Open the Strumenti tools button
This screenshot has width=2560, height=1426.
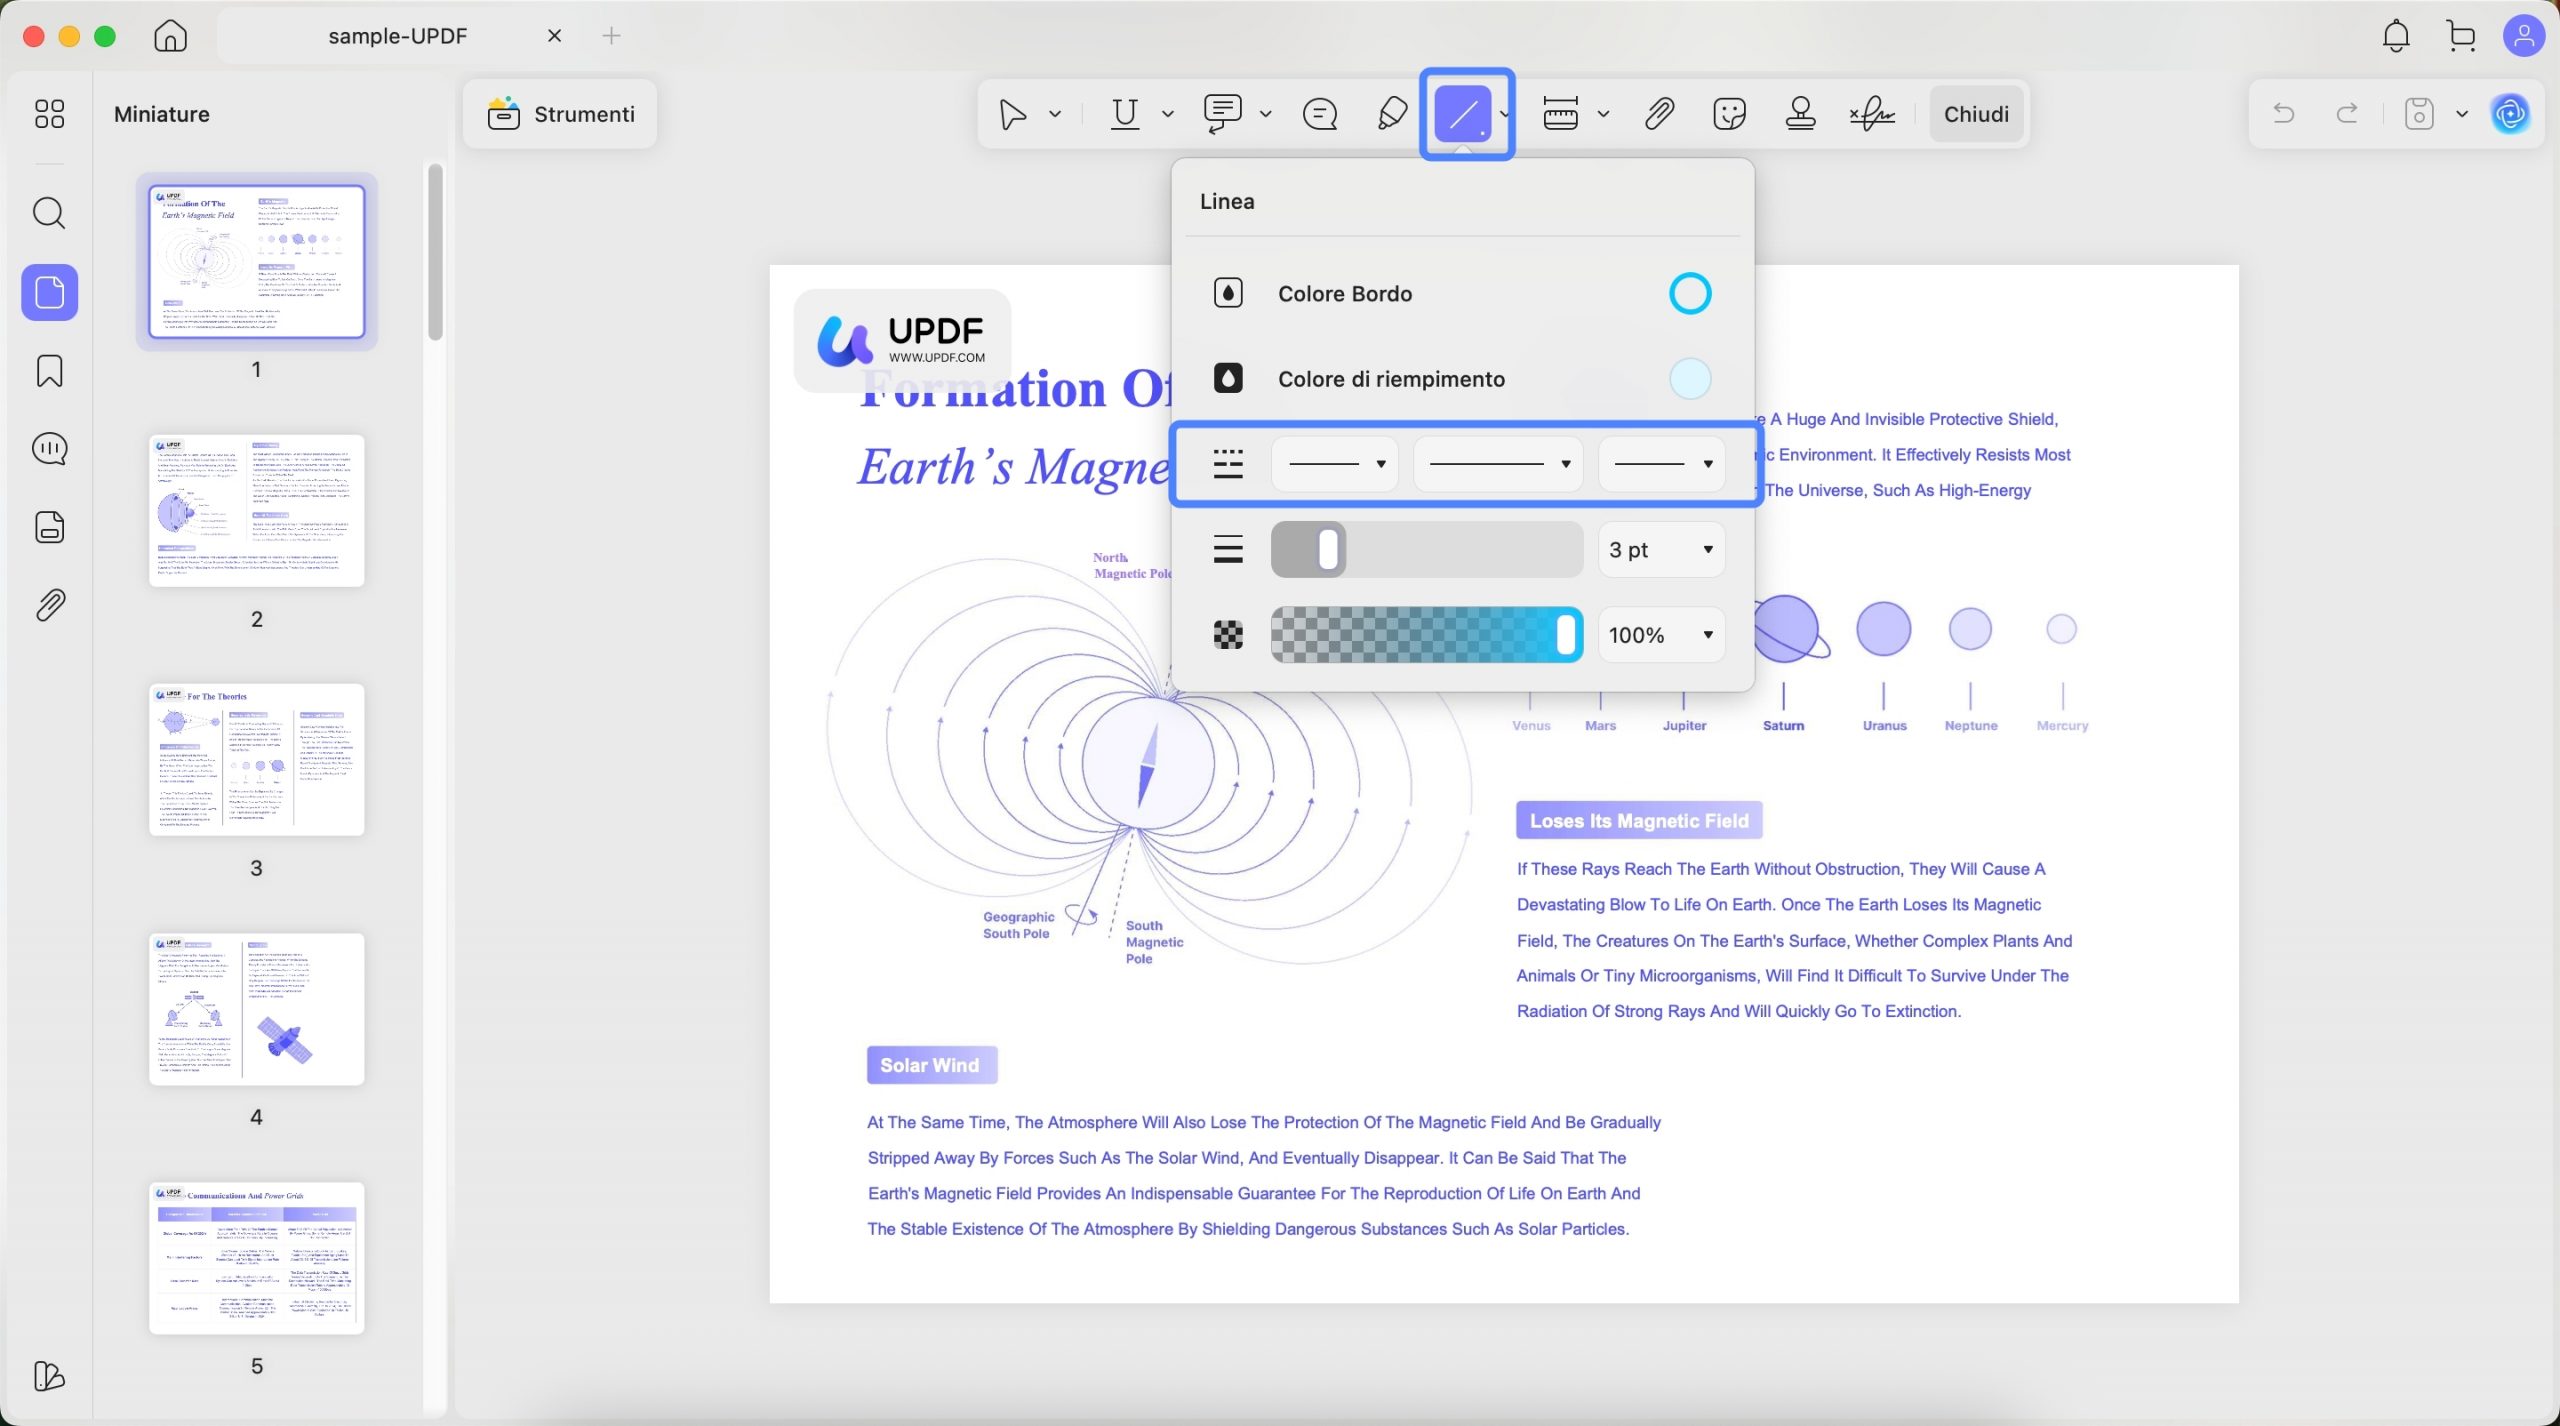click(x=560, y=114)
